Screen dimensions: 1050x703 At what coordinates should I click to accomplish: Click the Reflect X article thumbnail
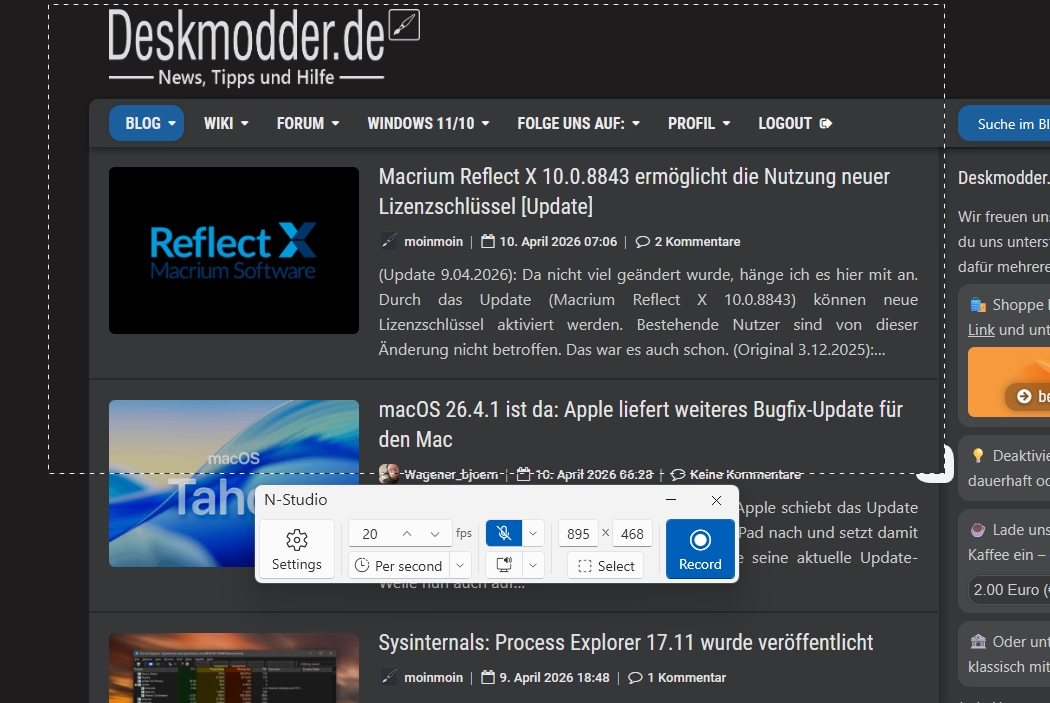[x=233, y=250]
